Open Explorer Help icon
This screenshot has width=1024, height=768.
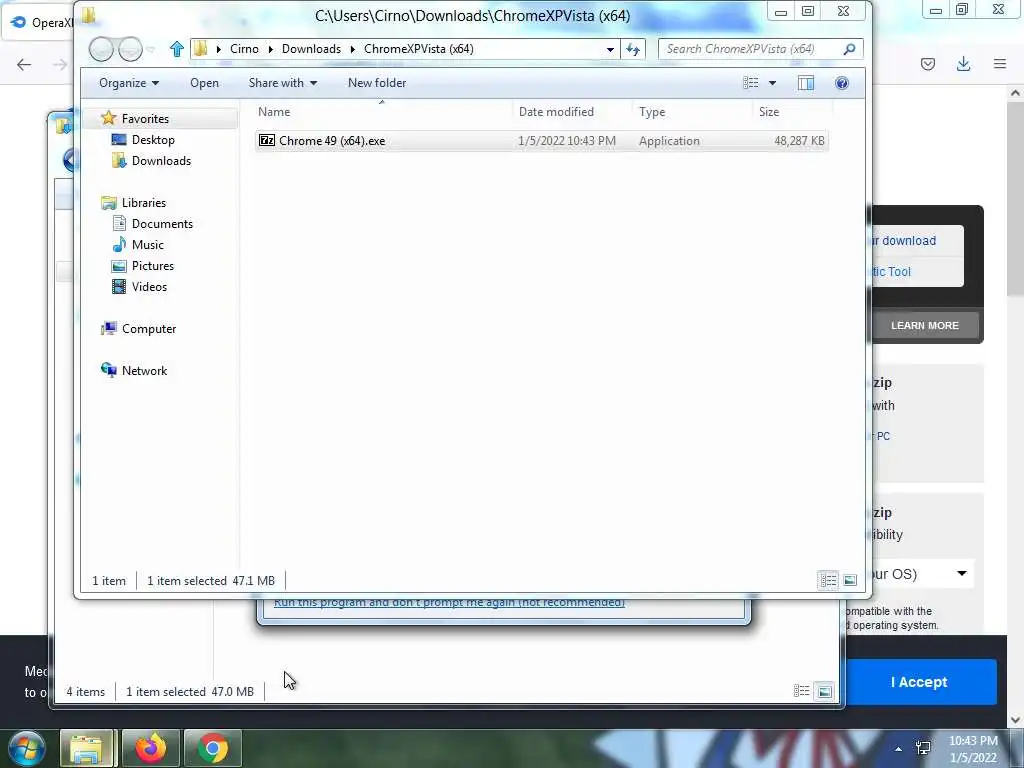842,83
